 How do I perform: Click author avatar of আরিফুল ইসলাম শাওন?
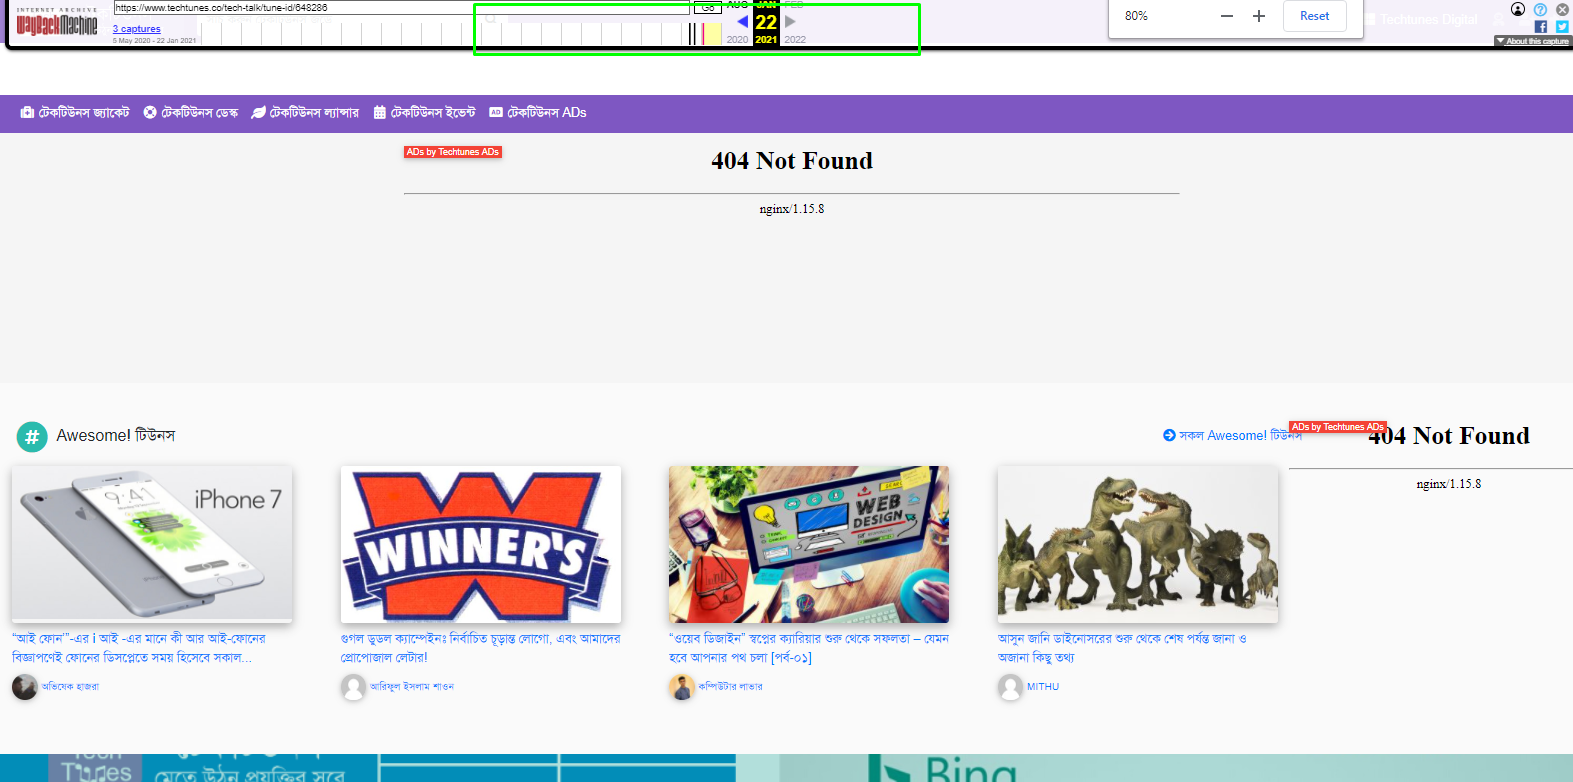tap(354, 687)
